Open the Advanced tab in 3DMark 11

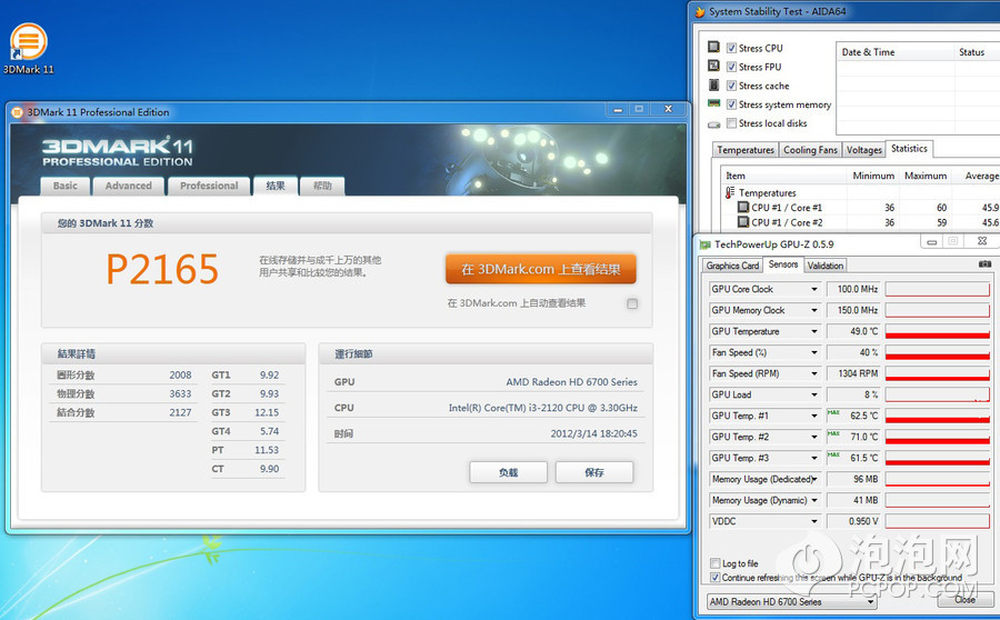pyautogui.click(x=128, y=186)
